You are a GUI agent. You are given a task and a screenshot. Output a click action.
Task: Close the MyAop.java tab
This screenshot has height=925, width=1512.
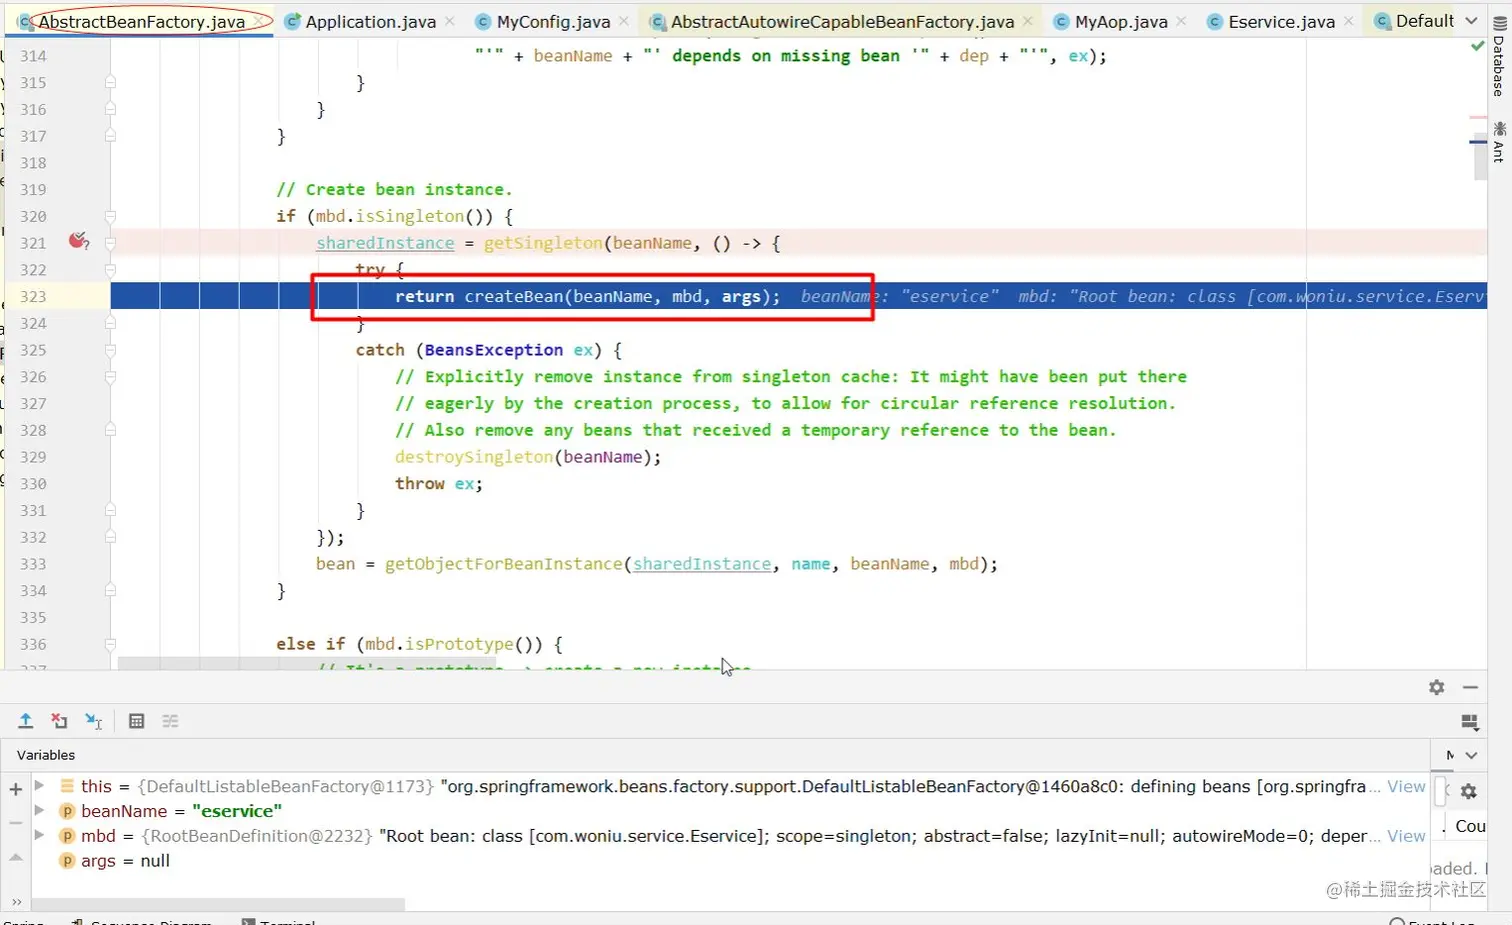point(1182,21)
